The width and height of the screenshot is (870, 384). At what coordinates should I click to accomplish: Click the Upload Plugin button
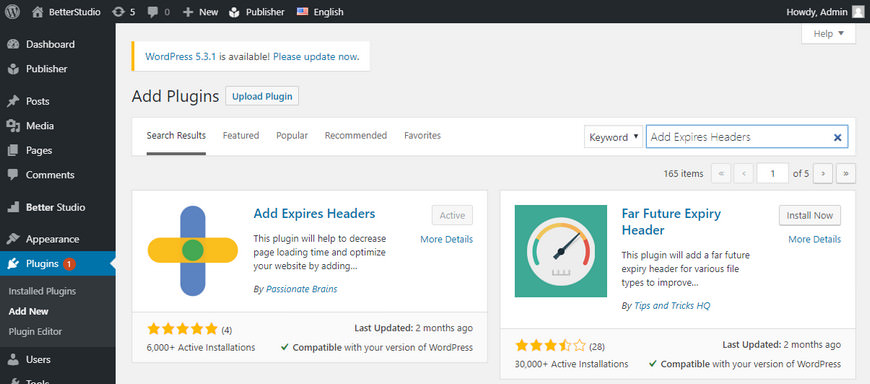pyautogui.click(x=262, y=96)
